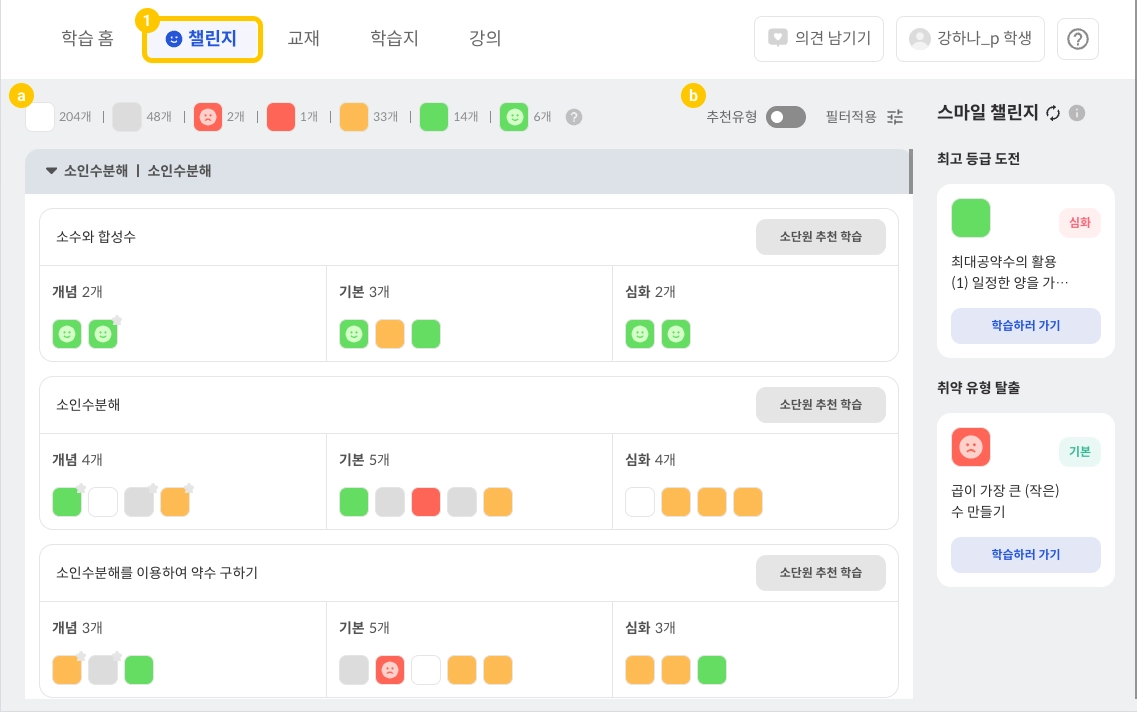This screenshot has height=712, width=1137.
Task: Click the info icon beside 스마일 챌린지
Action: point(1077,113)
